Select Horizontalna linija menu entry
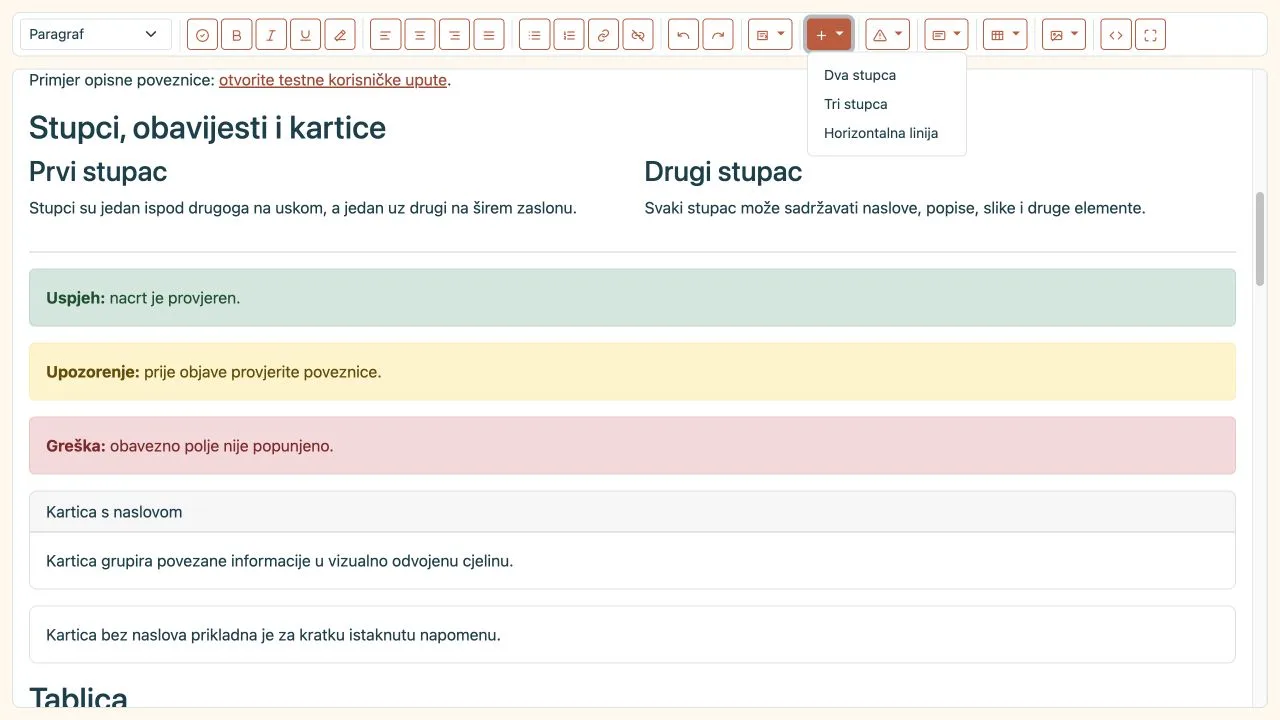1280x720 pixels. (x=887, y=133)
